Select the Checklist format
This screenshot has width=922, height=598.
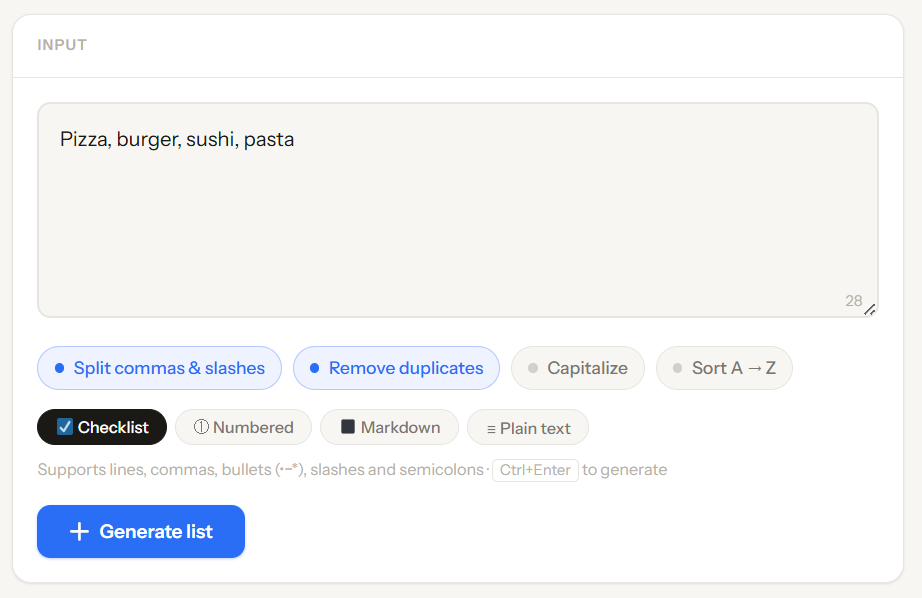pos(102,427)
